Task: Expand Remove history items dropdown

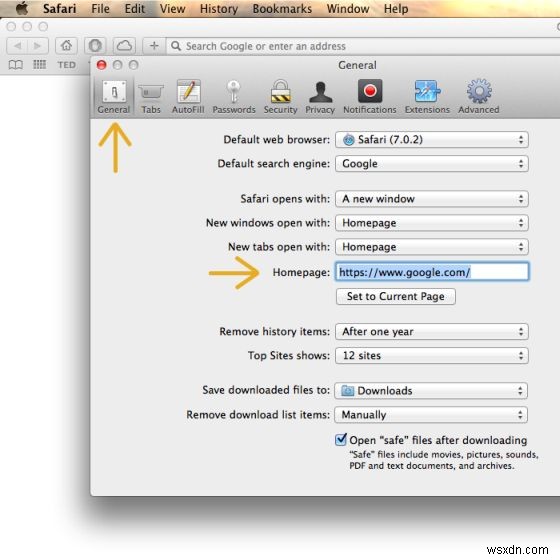Action: click(x=432, y=331)
